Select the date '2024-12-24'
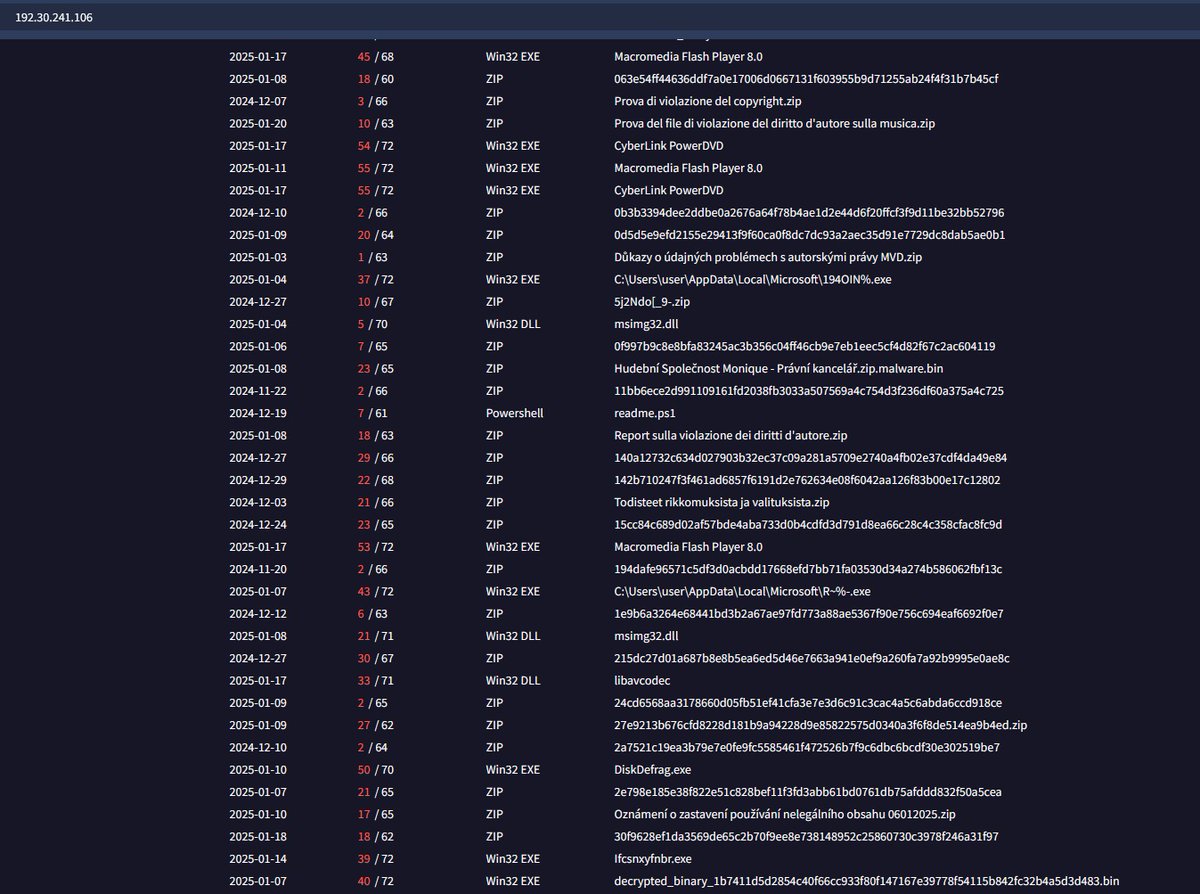 [x=258, y=524]
